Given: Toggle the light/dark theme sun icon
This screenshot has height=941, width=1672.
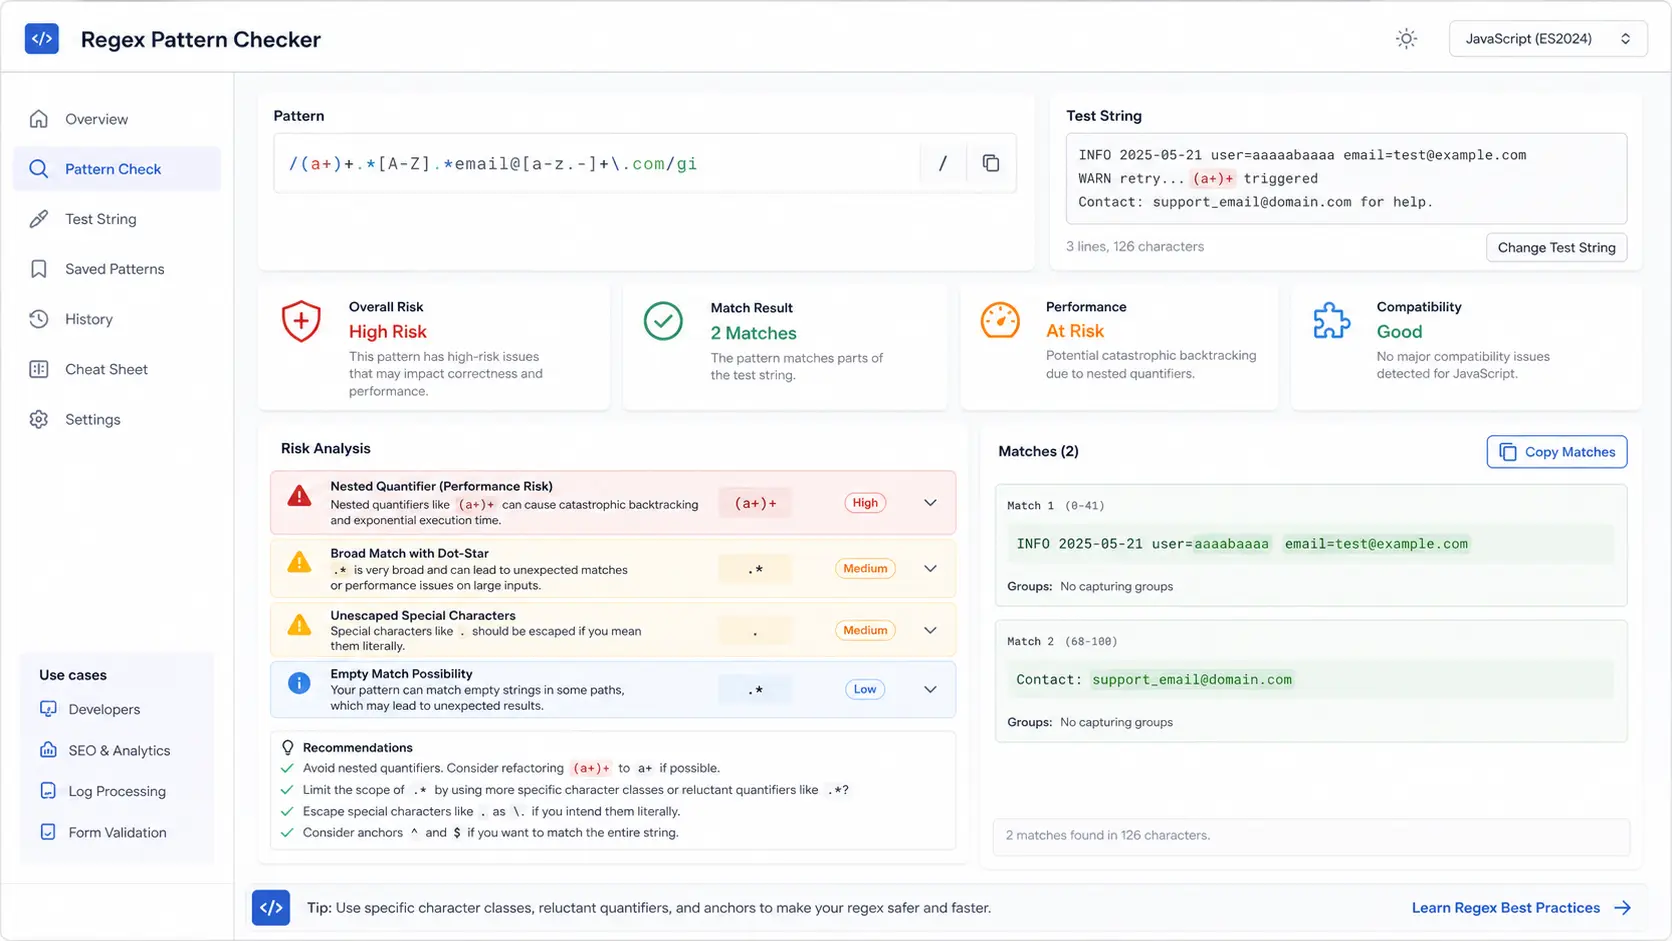Looking at the screenshot, I should (1406, 39).
